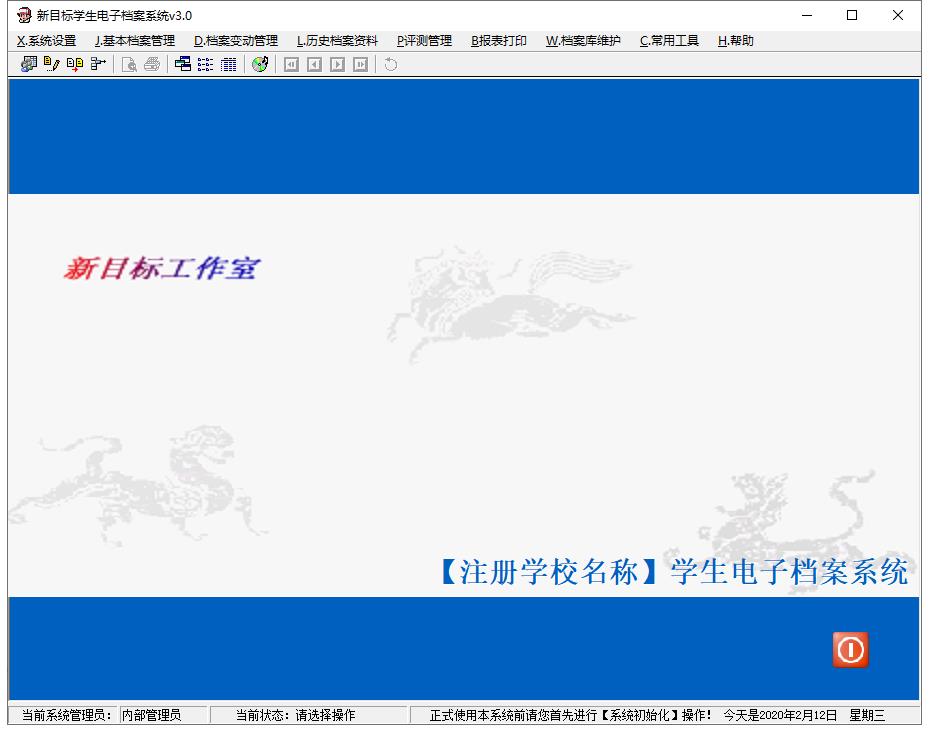Click the print preview magnifier icon
Viewport: 929px width, 732px height.
click(129, 64)
